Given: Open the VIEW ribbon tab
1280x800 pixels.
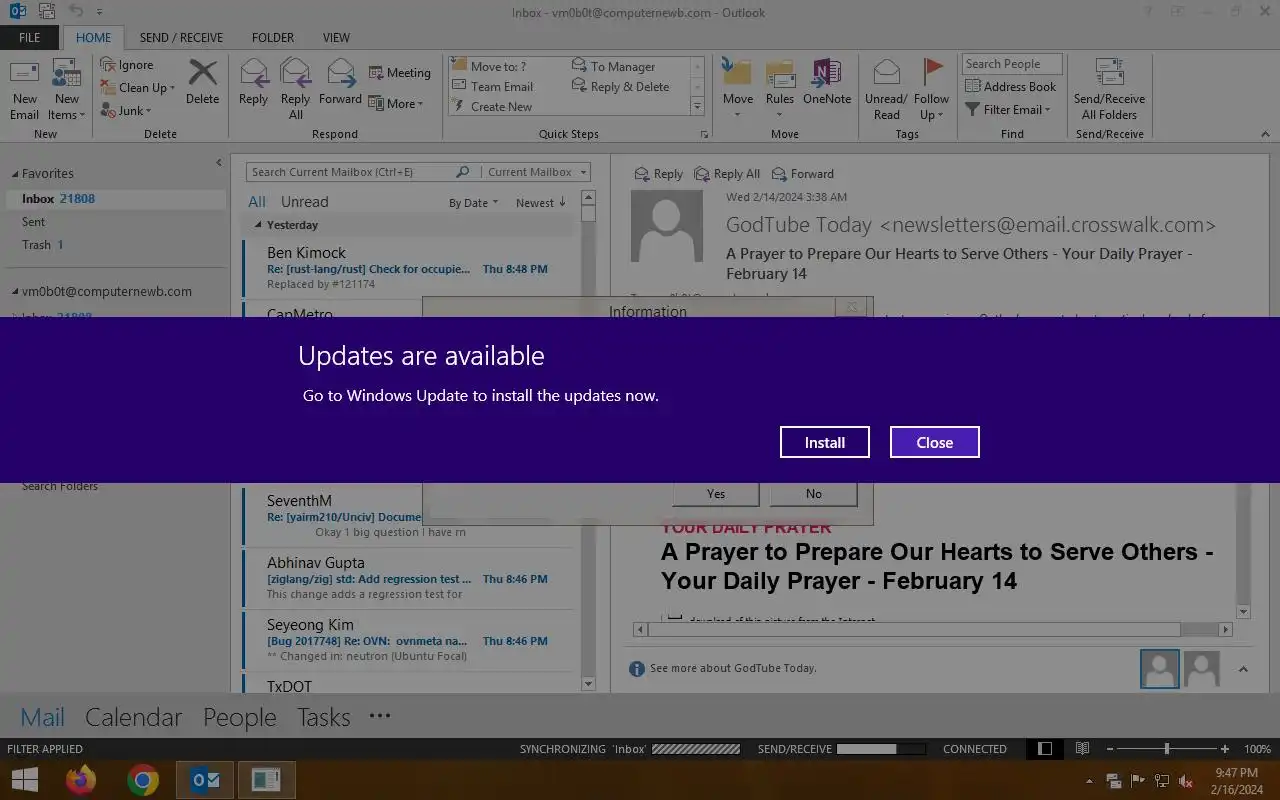Looking at the screenshot, I should [x=336, y=38].
